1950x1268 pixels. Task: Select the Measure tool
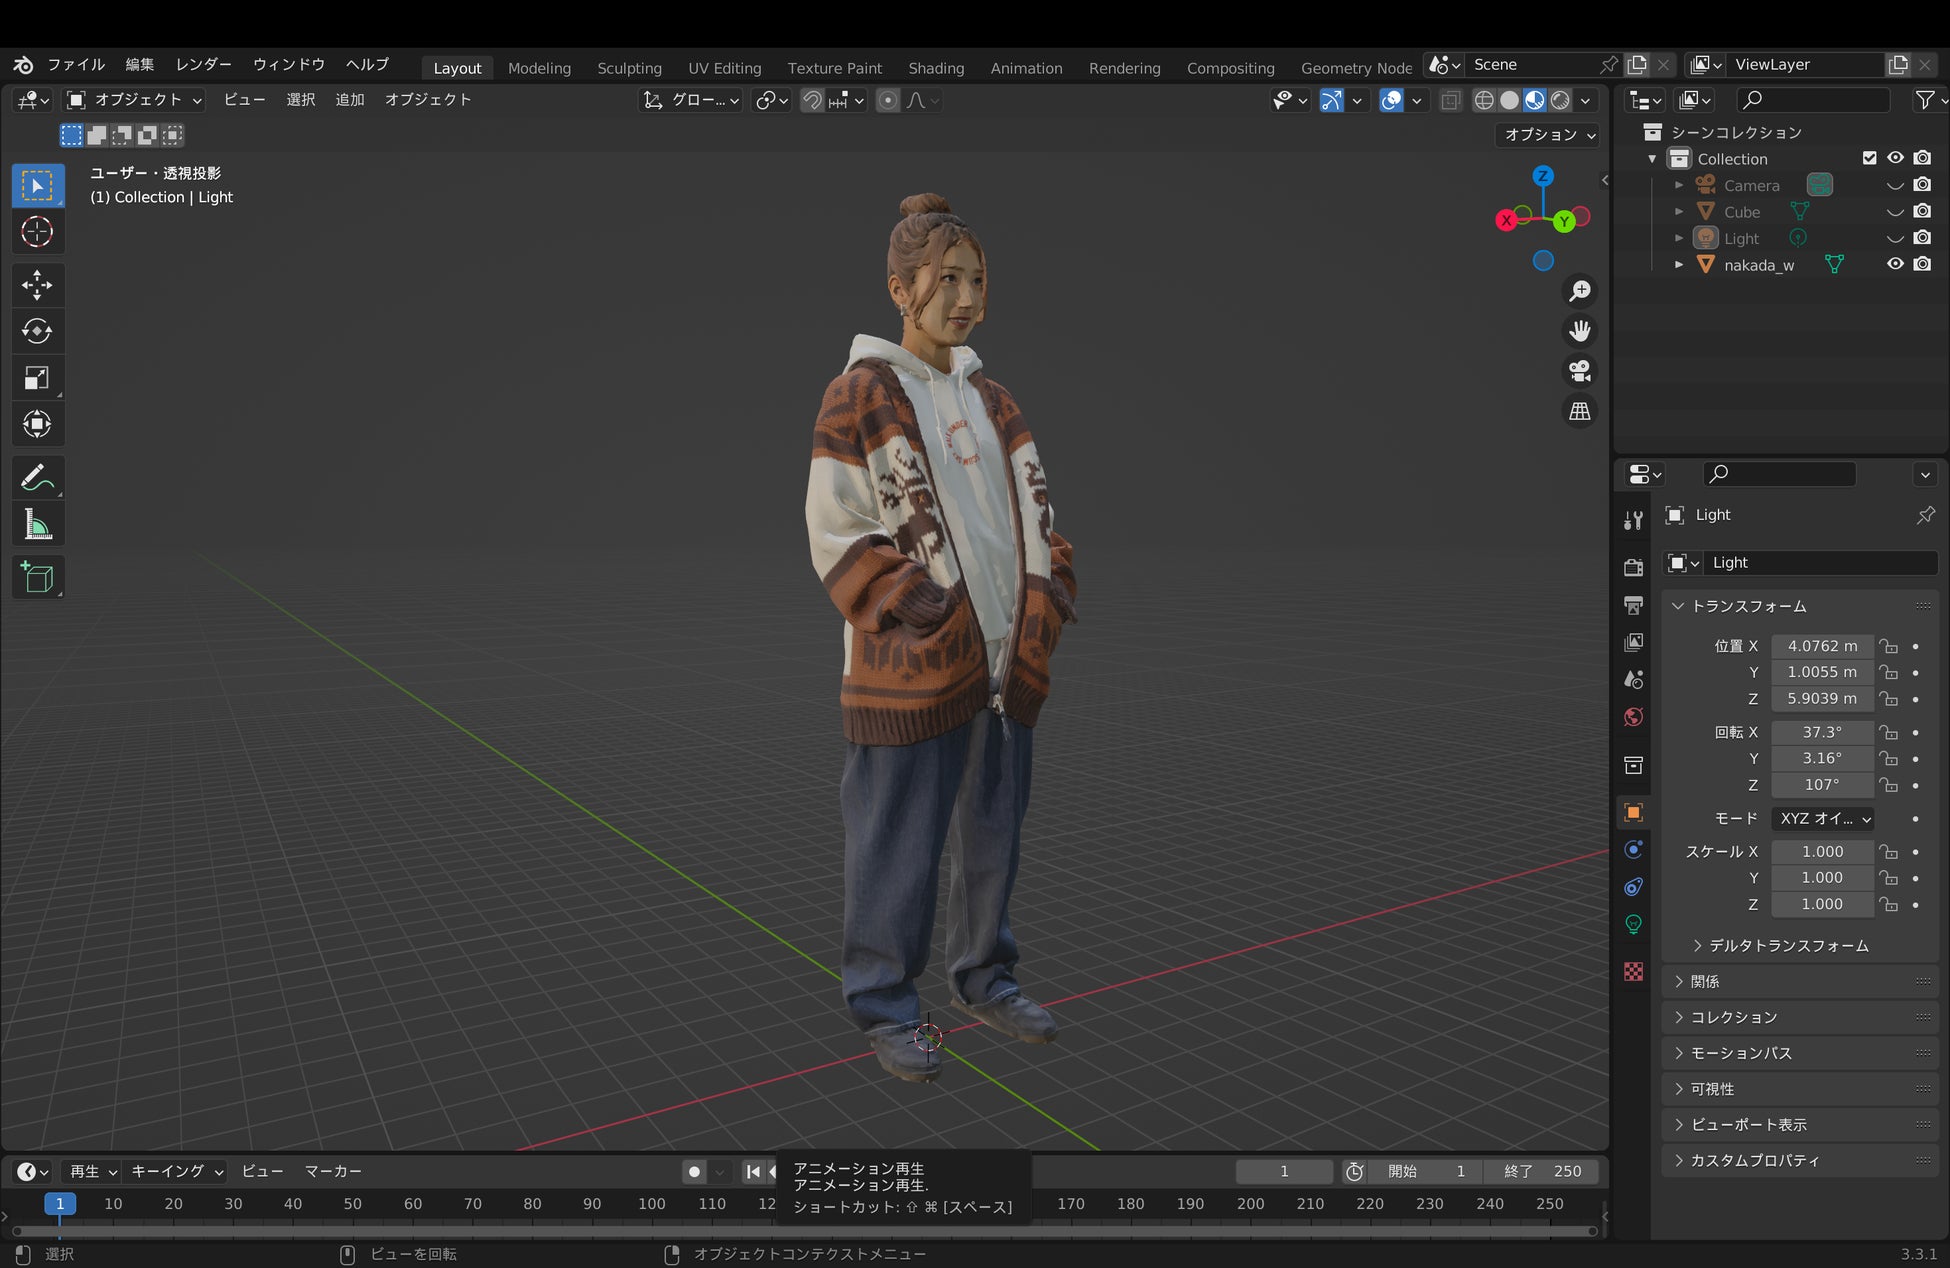click(x=37, y=525)
